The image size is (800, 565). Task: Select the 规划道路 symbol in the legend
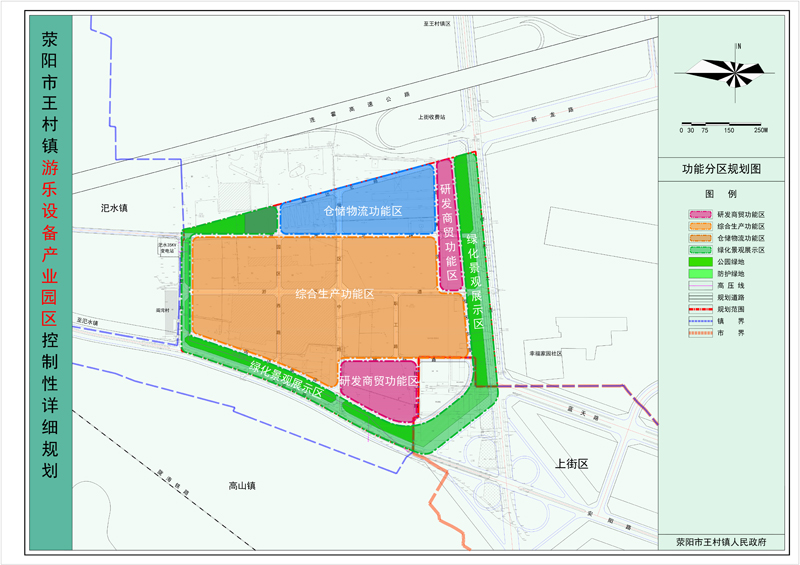coord(698,297)
